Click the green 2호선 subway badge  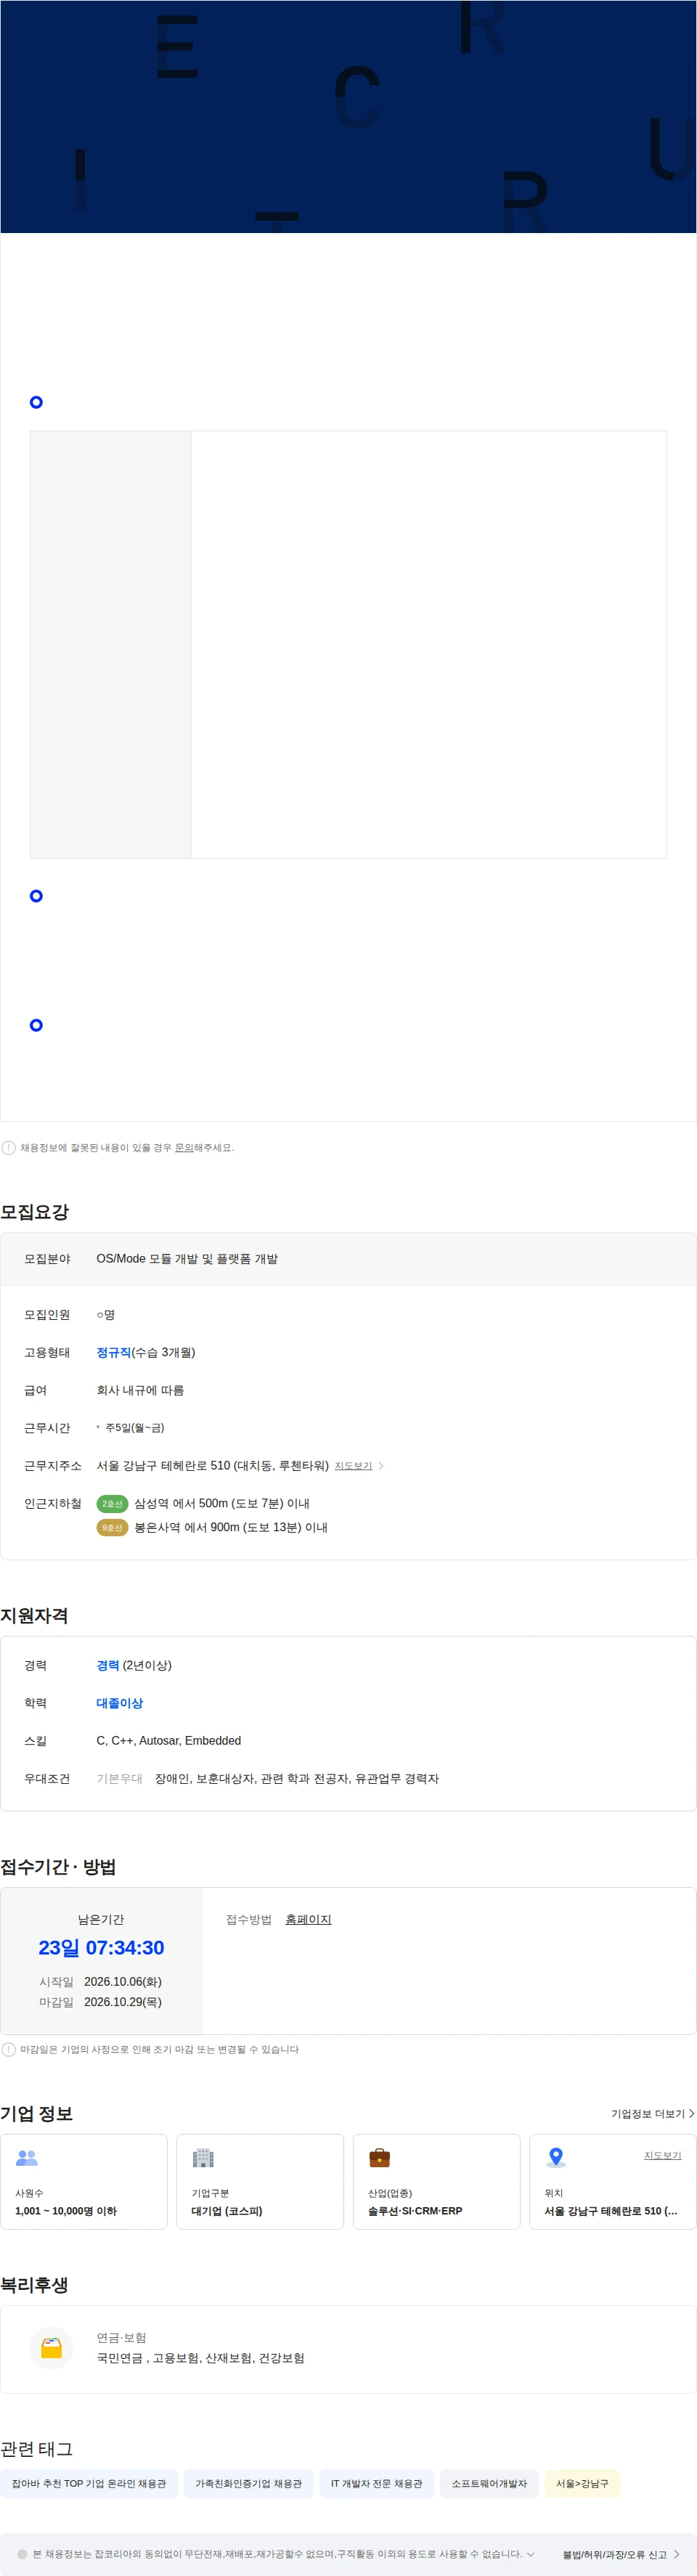pyautogui.click(x=112, y=1504)
